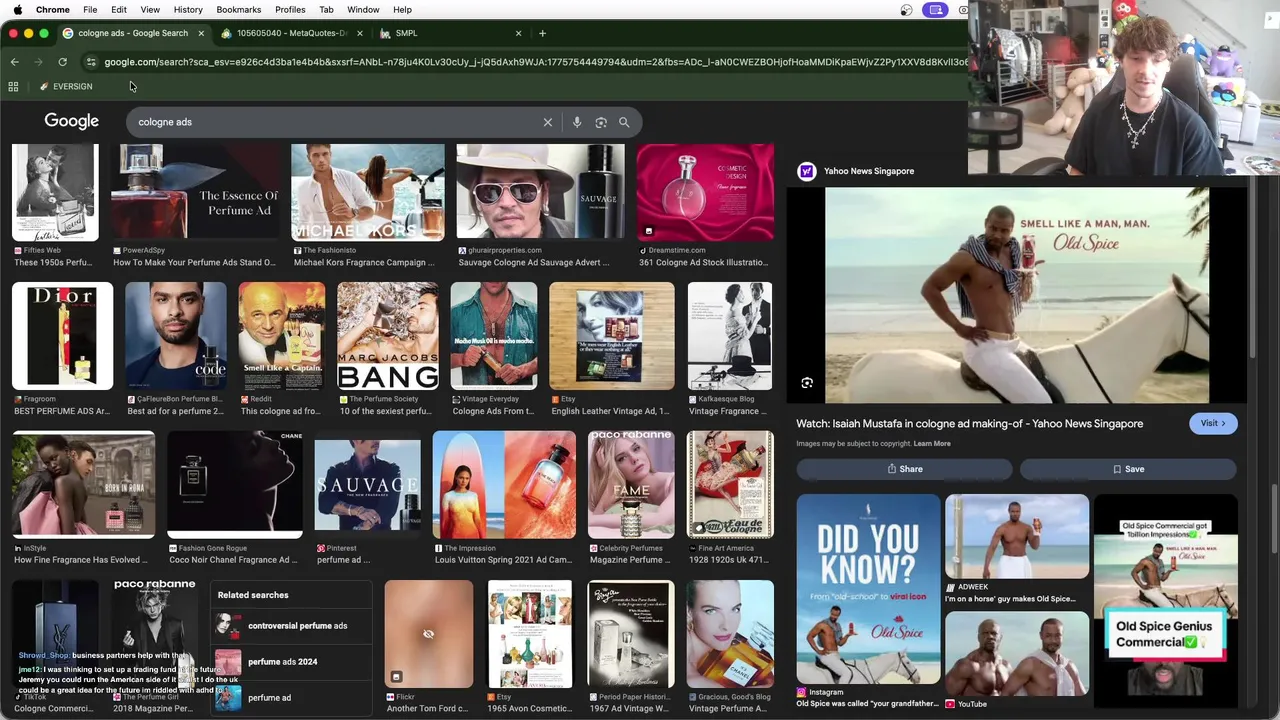Go back with the browser back arrow

[14, 62]
